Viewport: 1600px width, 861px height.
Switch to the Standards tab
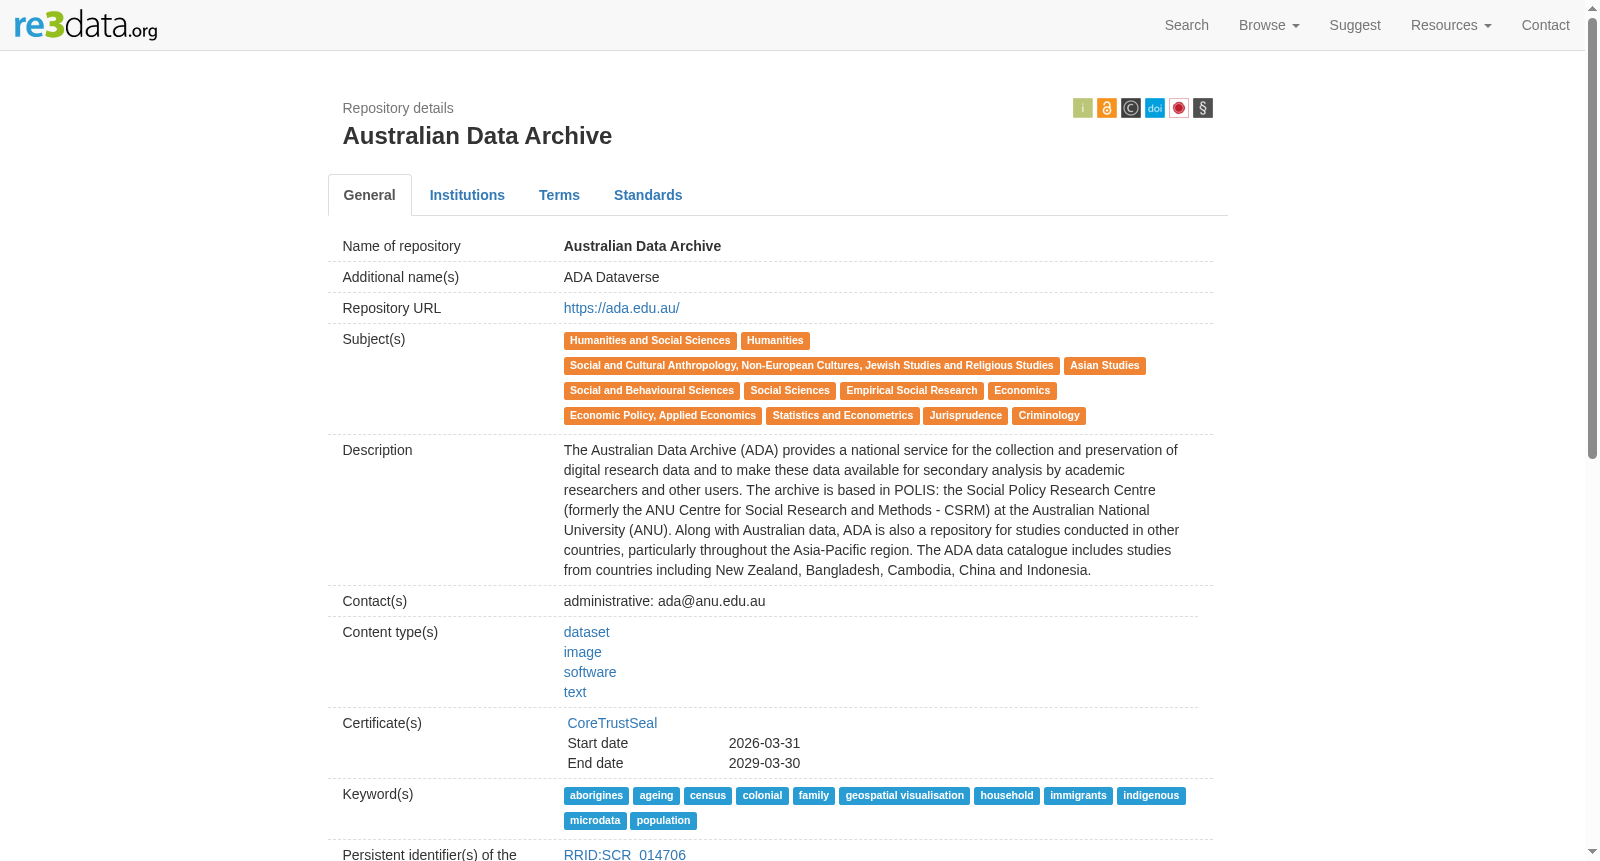point(648,195)
